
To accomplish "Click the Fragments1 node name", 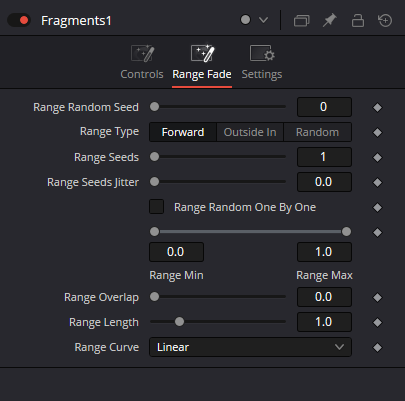I will coord(76,21).
